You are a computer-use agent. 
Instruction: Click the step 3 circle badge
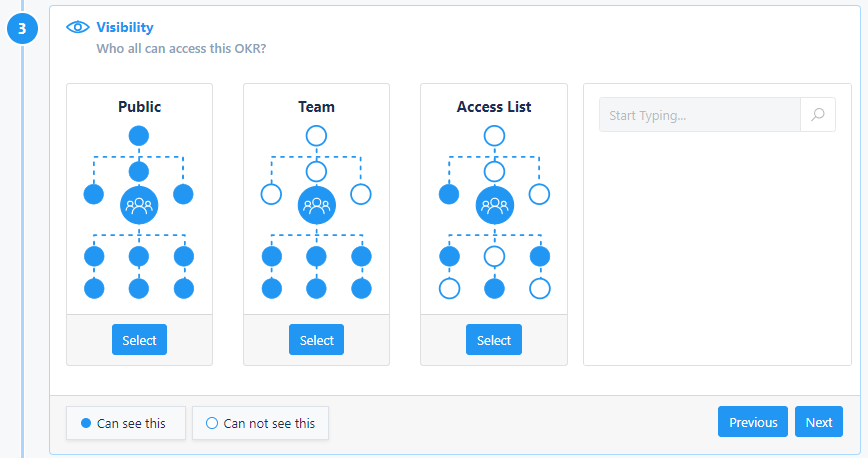pos(22,29)
